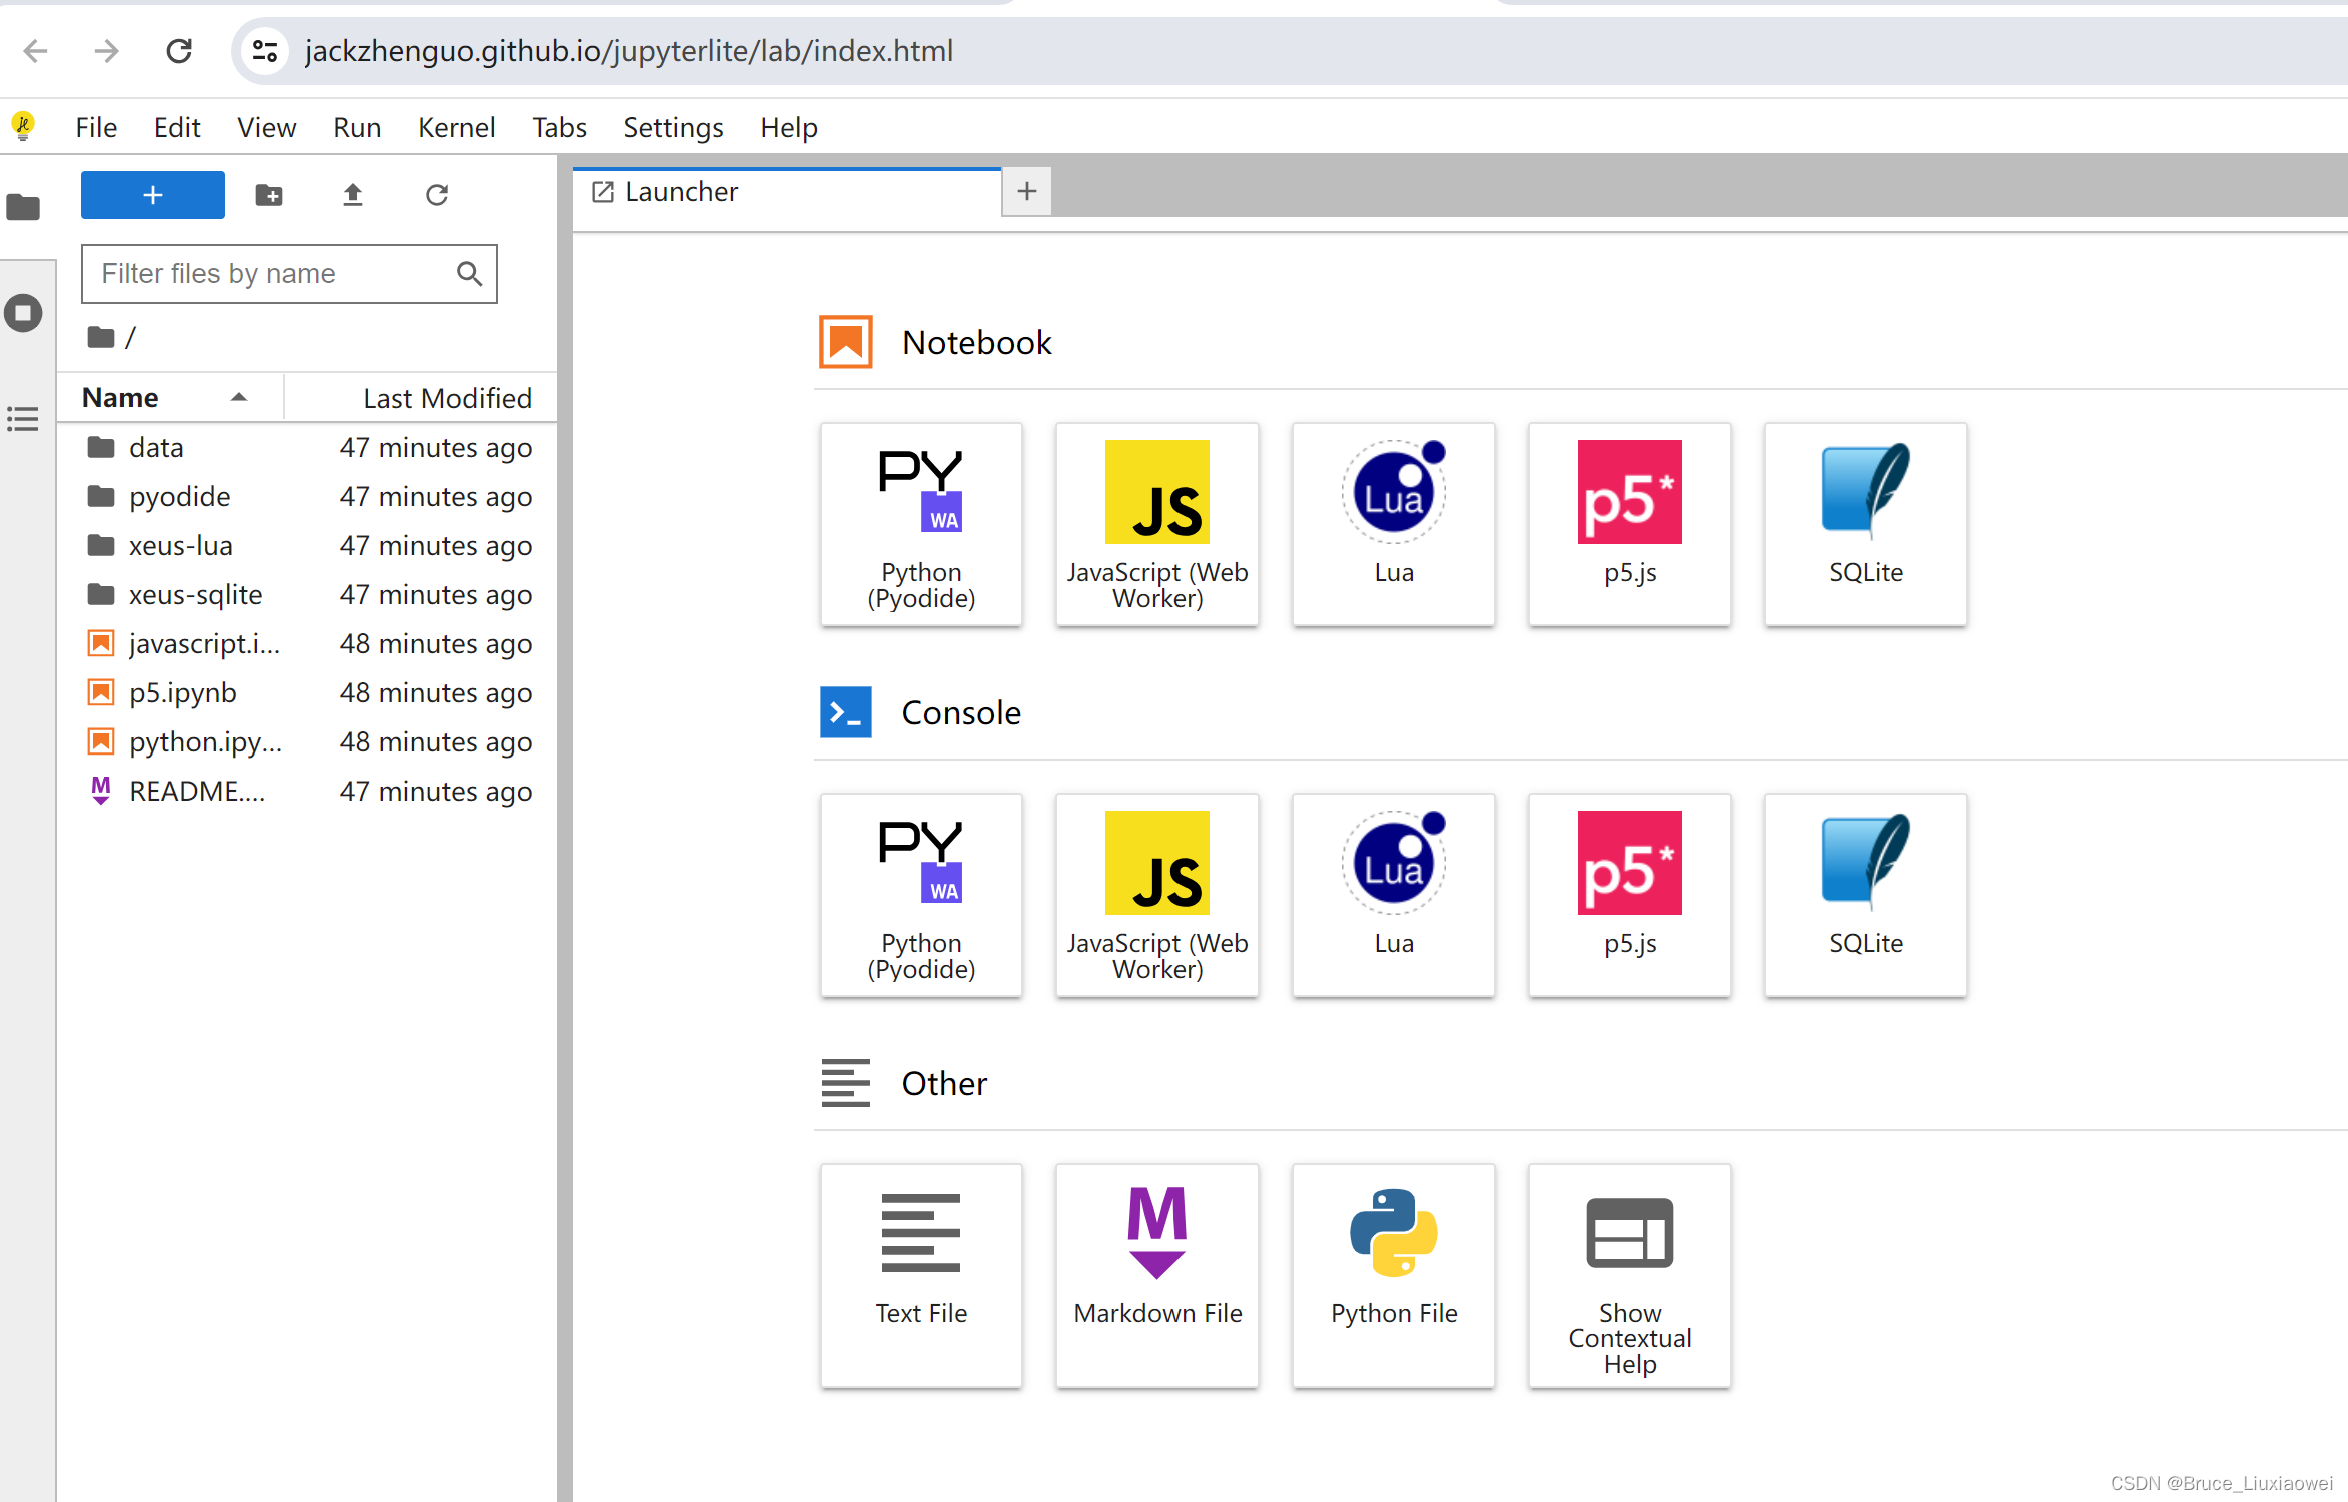Click the Upload Files icon

353,195
